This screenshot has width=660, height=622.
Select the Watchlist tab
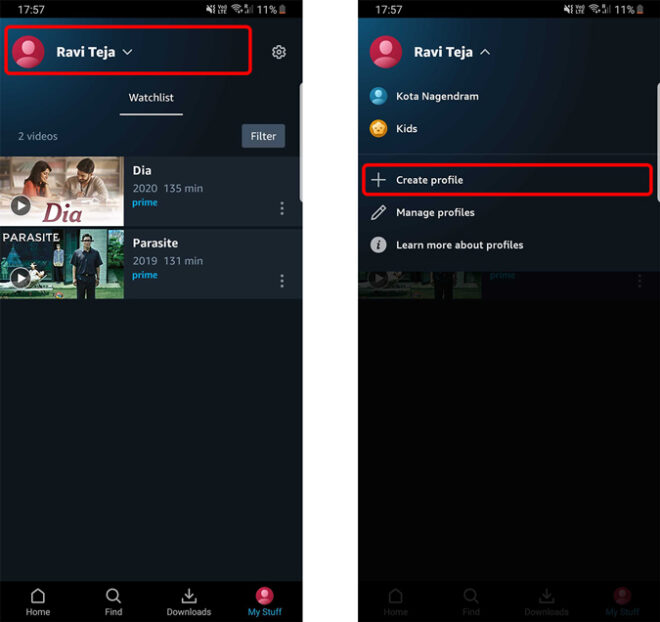pyautogui.click(x=151, y=98)
